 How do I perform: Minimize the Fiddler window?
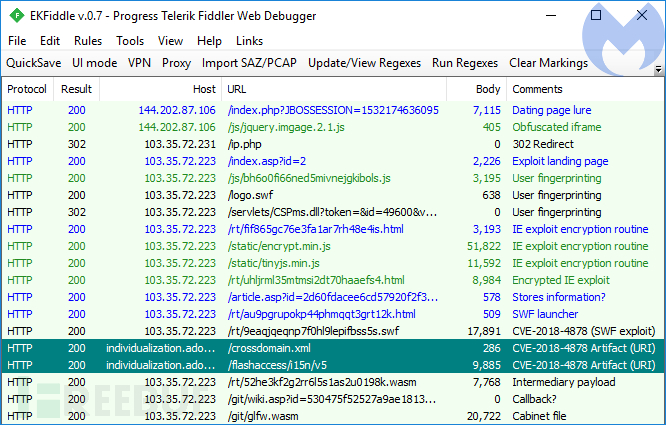point(551,16)
